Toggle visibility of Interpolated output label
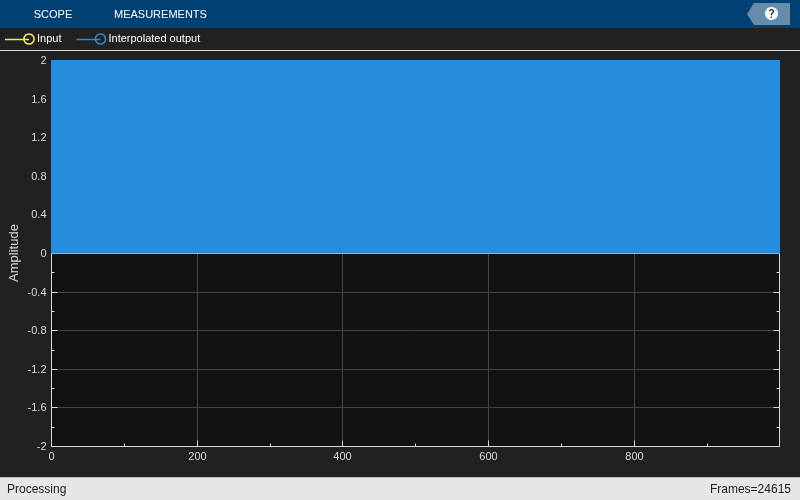The height and width of the screenshot is (500, 800). [x=154, y=38]
